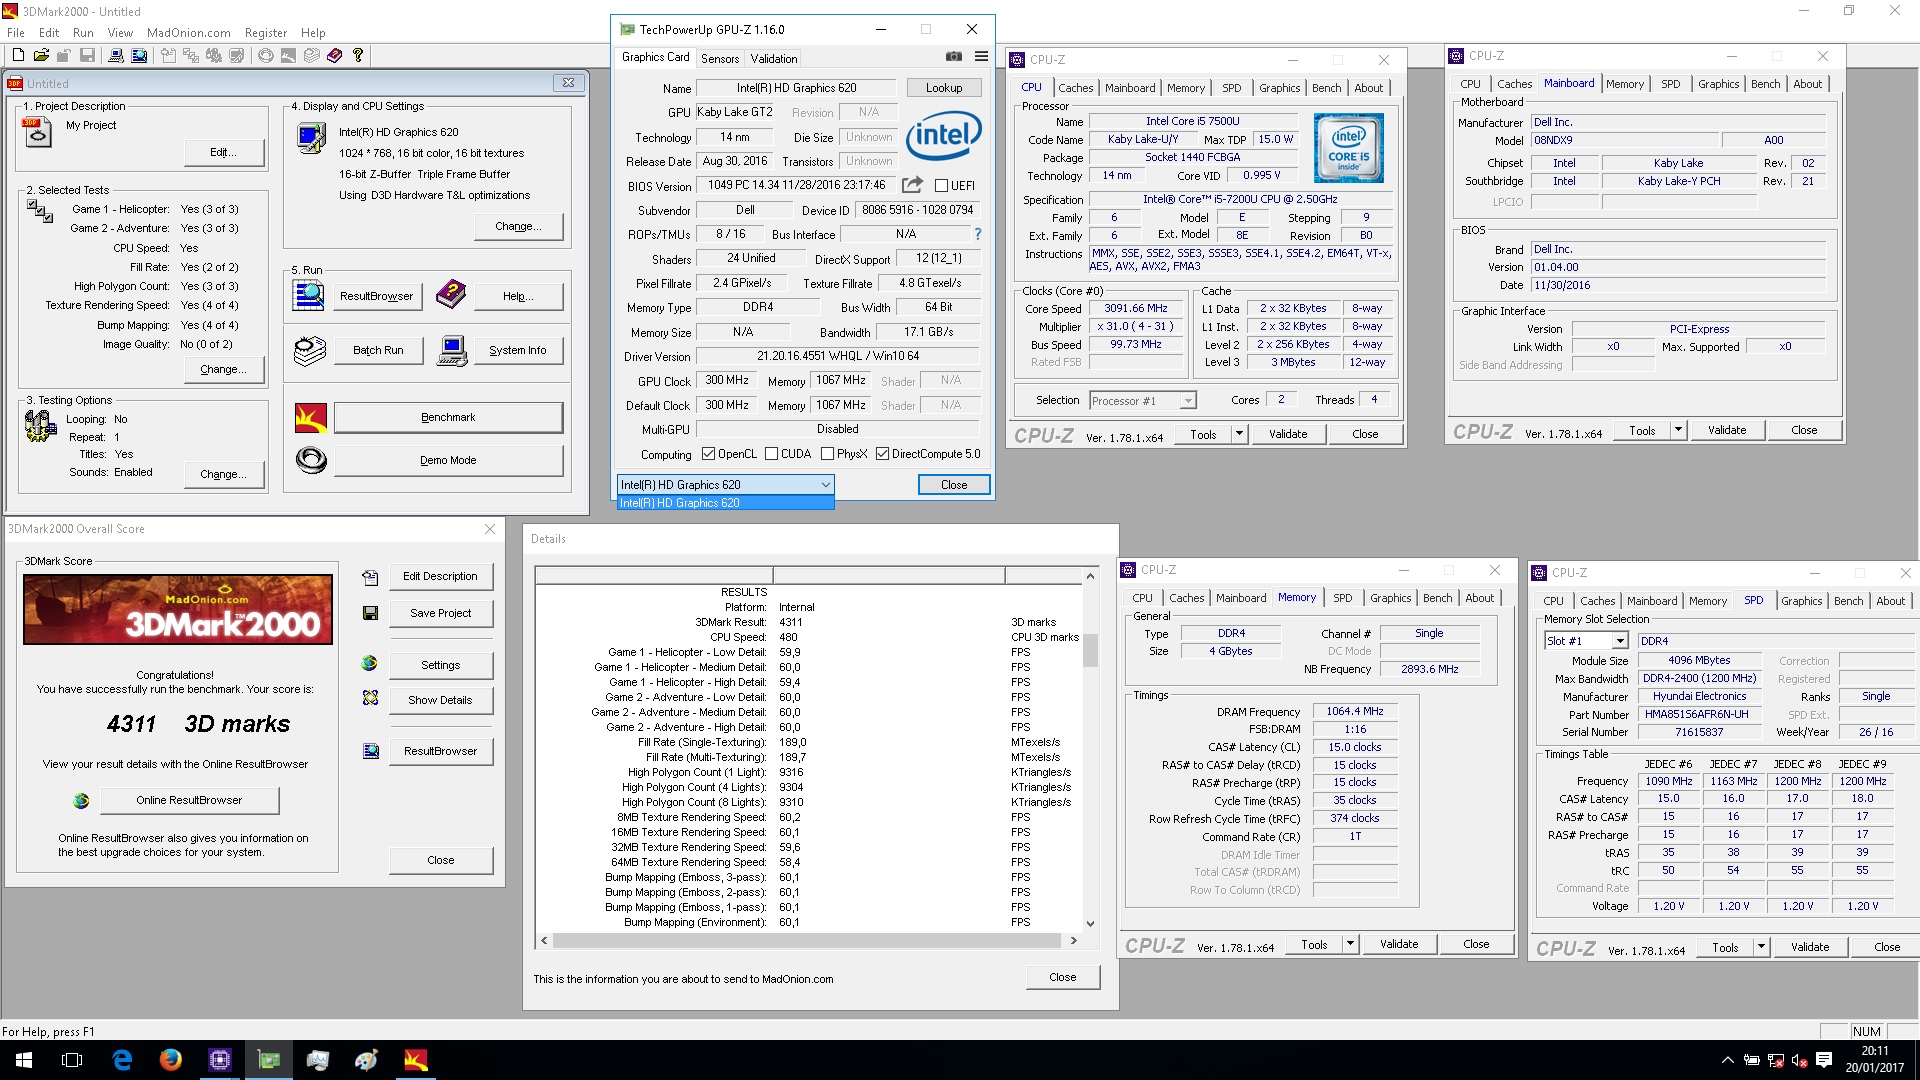
Task: Click the ResultBrowser magnifier icon in Run section
Action: tap(308, 295)
